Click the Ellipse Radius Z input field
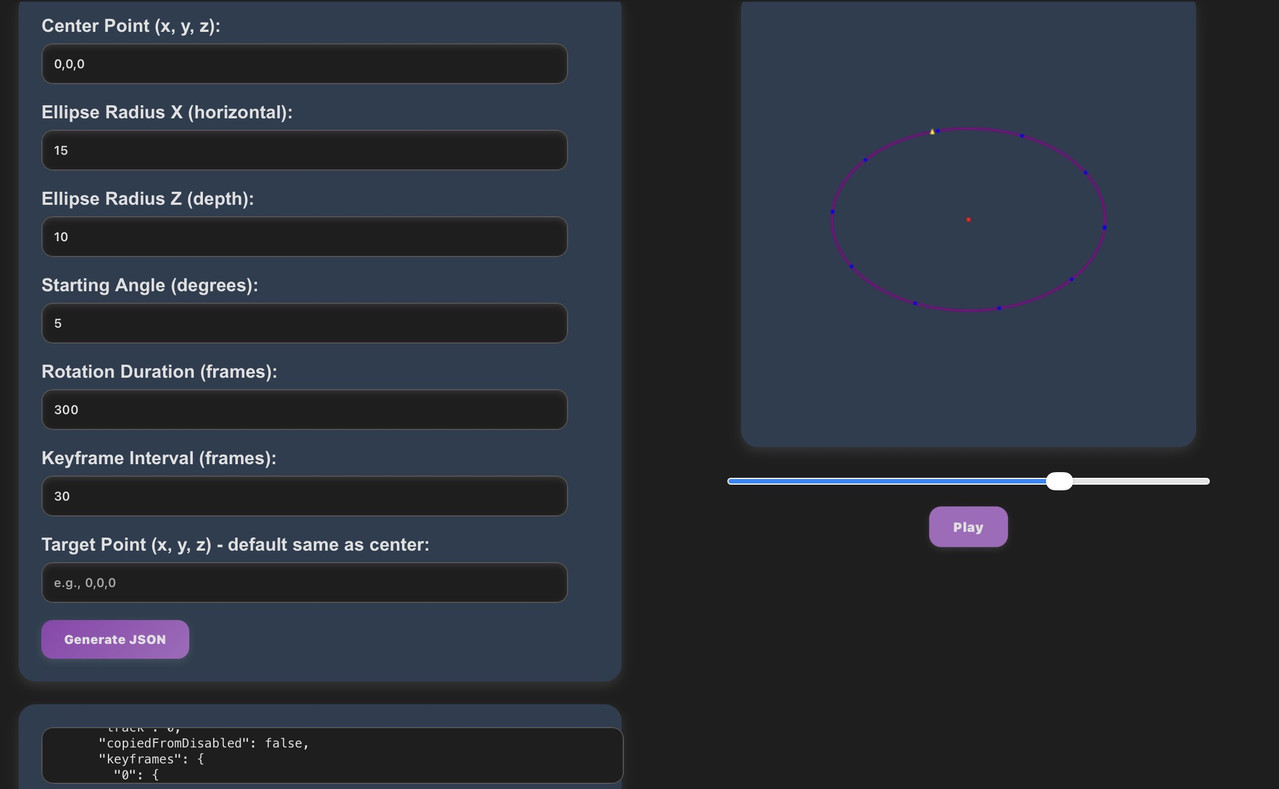This screenshot has width=1279, height=789. pyautogui.click(x=304, y=237)
